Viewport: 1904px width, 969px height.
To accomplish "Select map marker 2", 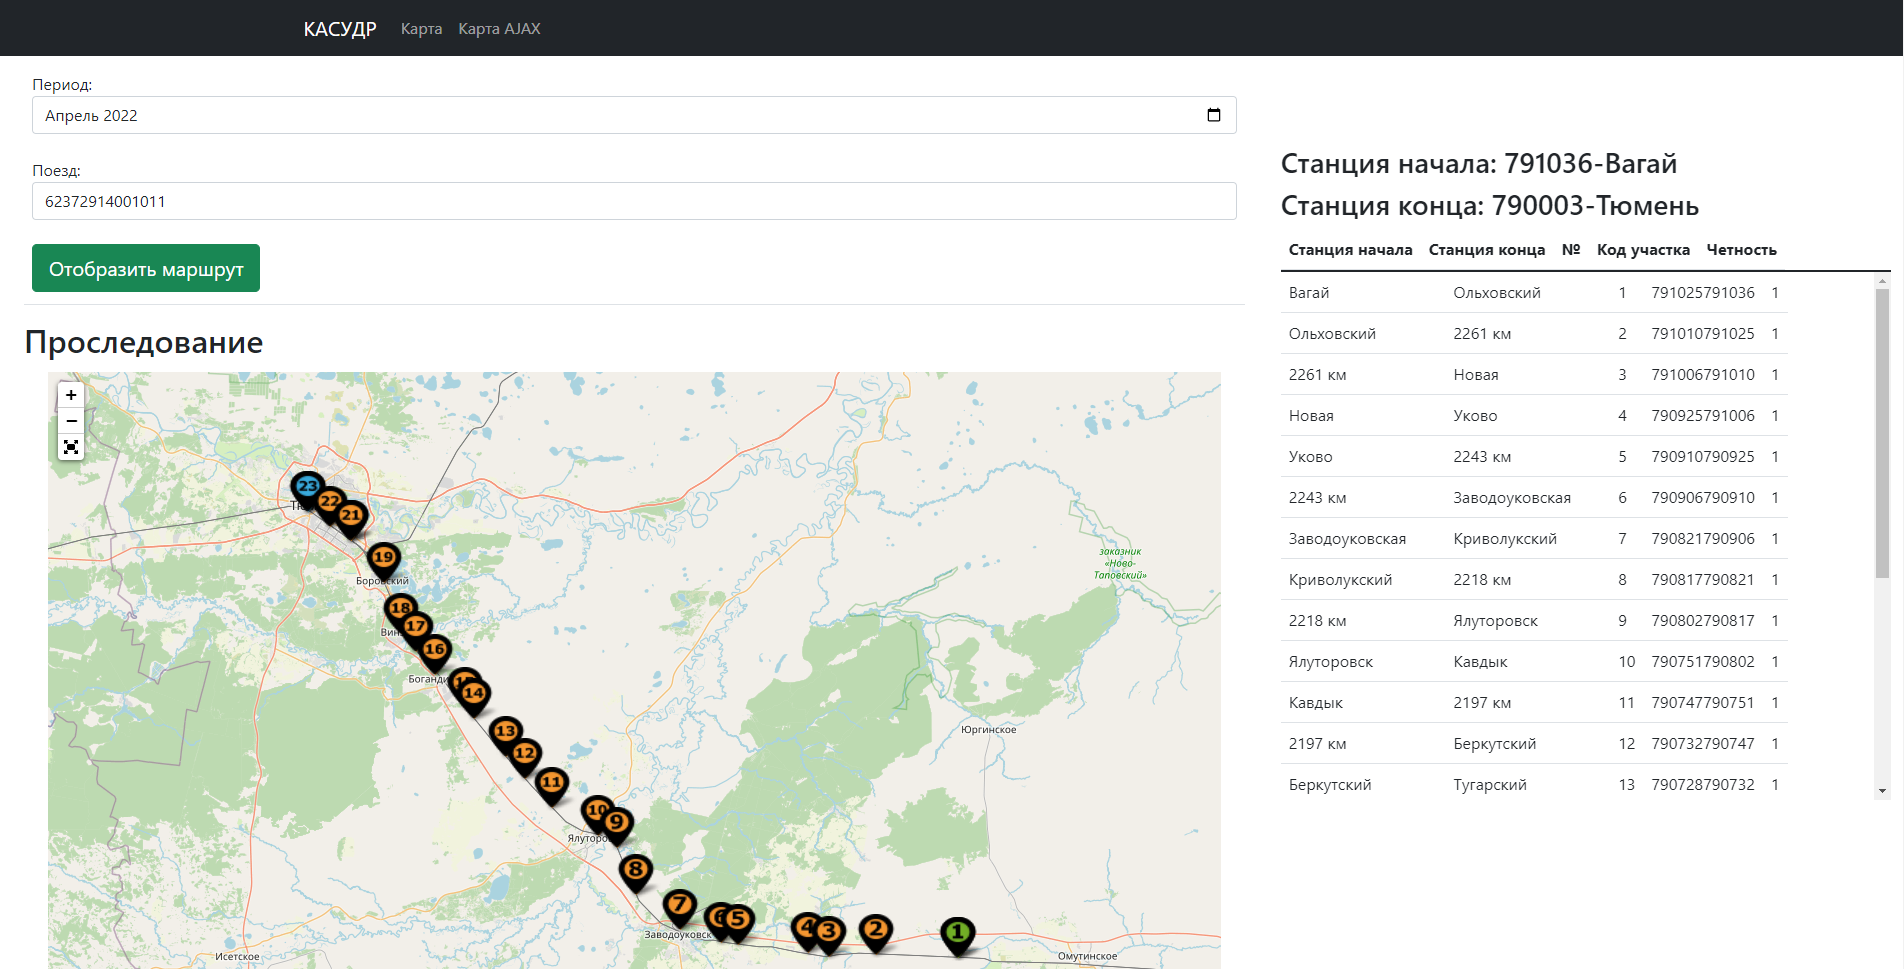I will pos(876,931).
